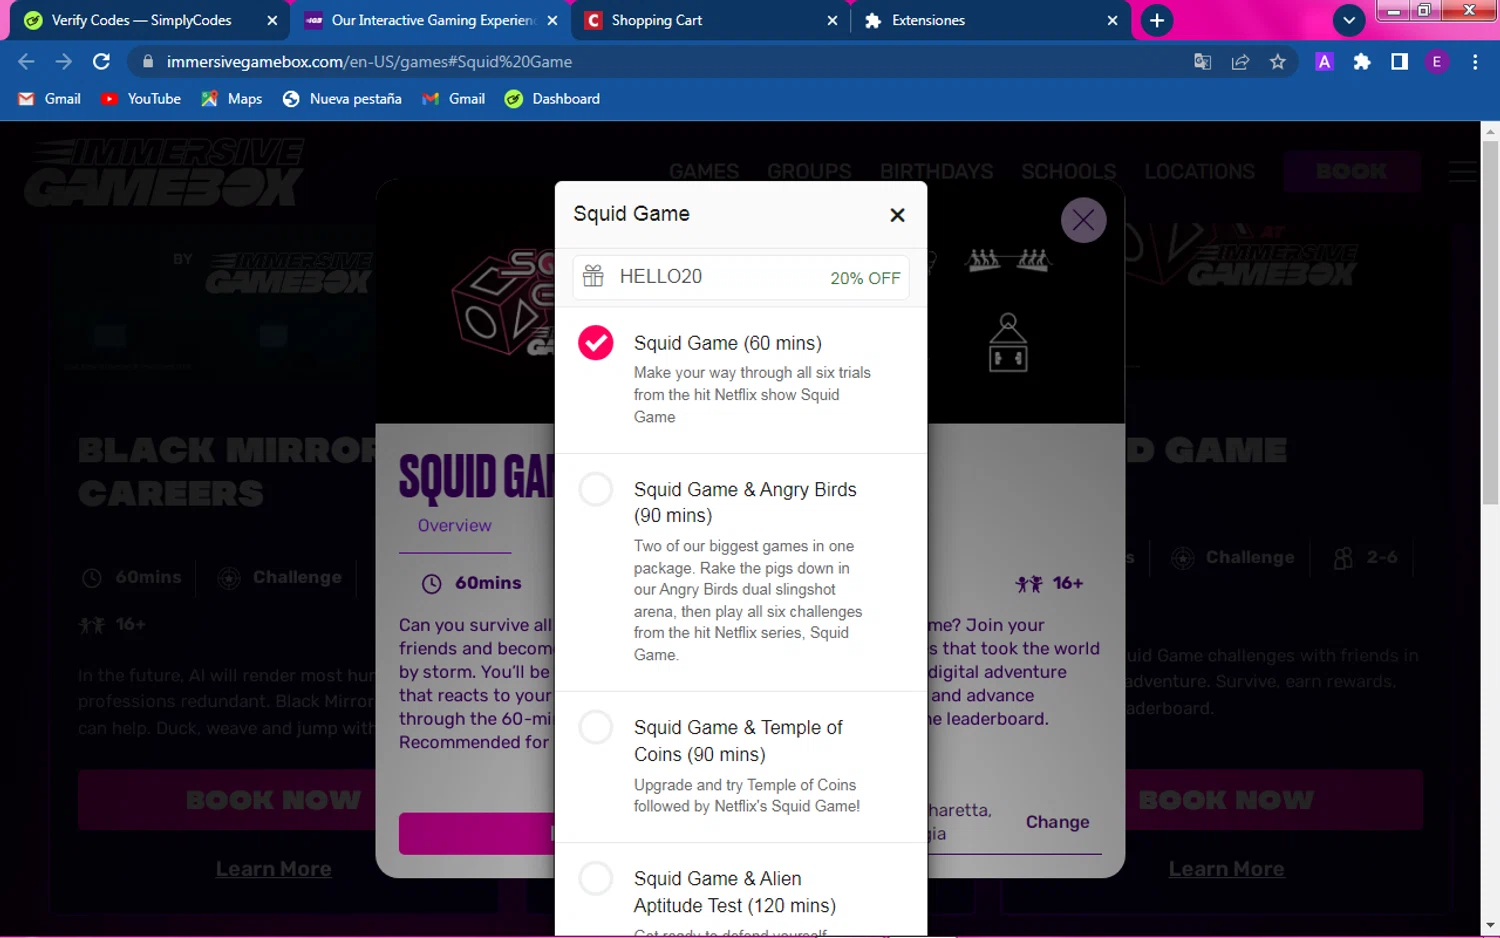Expand the tab search dropdown arrow
The image size is (1500, 938).
click(1349, 20)
